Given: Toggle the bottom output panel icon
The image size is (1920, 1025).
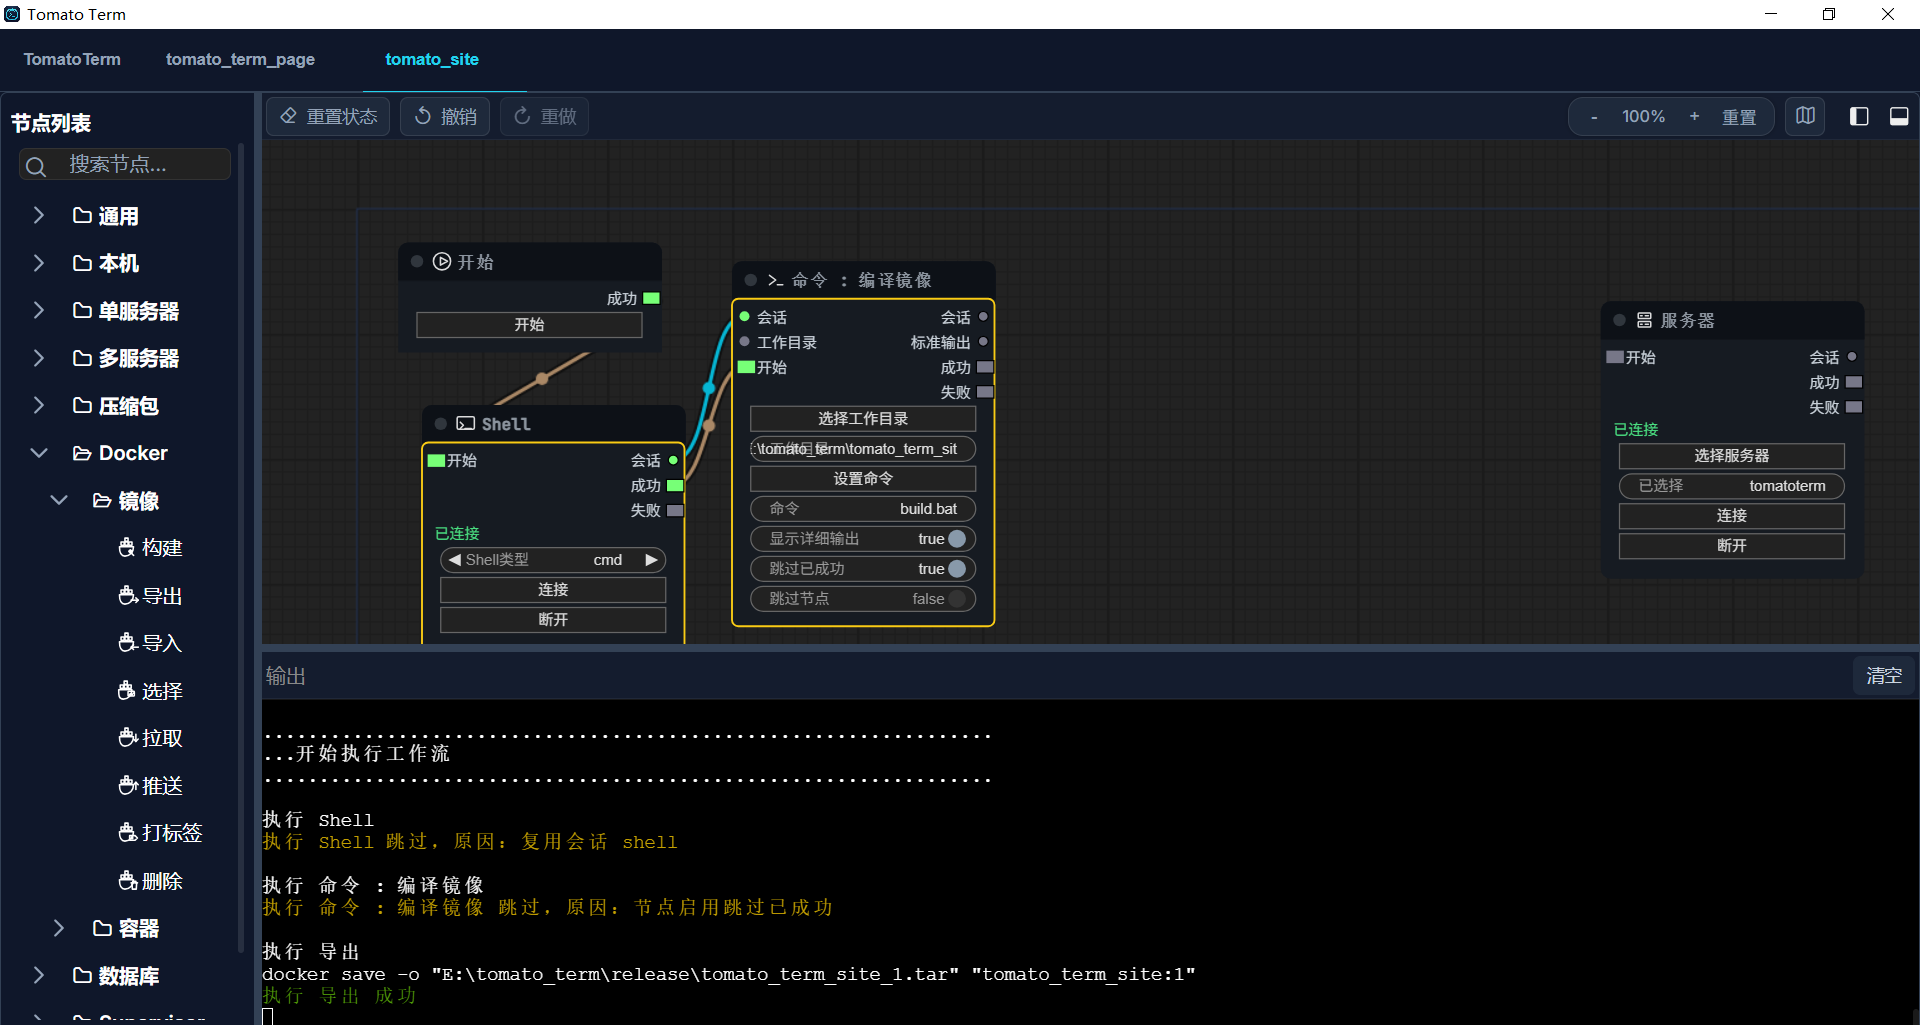Looking at the screenshot, I should pyautogui.click(x=1898, y=116).
